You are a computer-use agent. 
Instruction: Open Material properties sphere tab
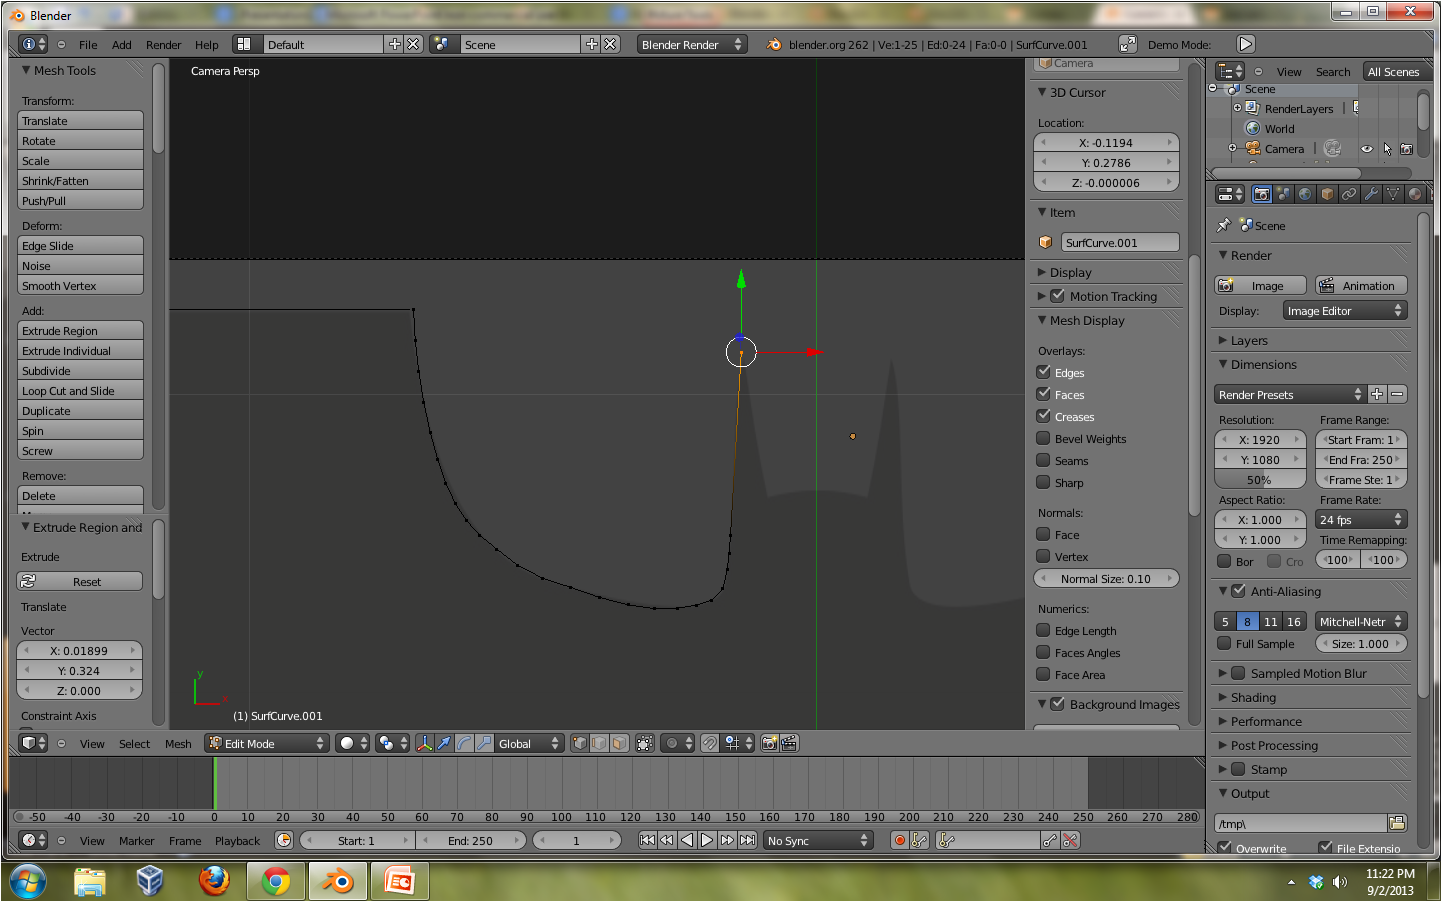(1415, 194)
